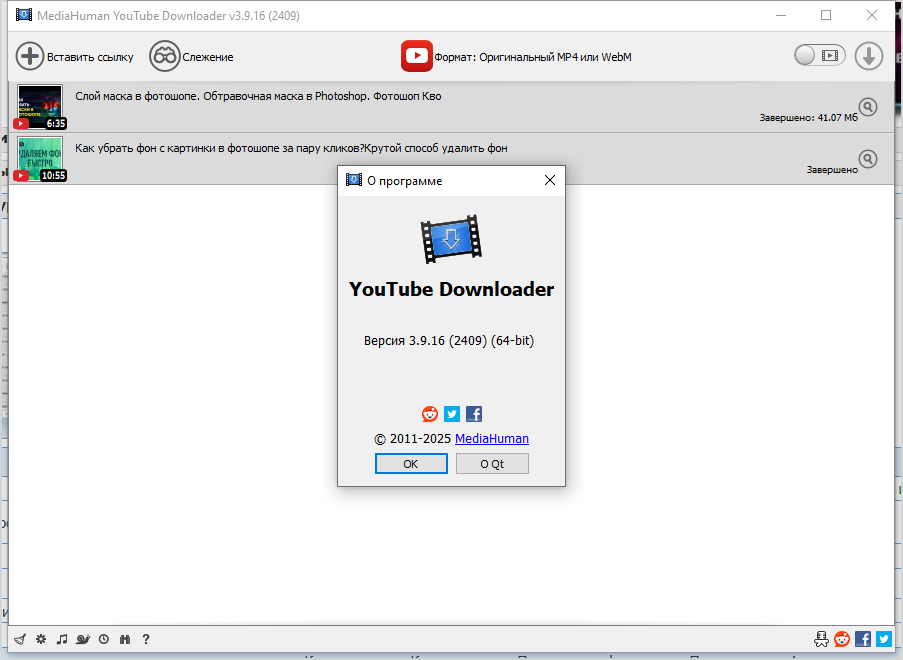Click the Twitter icon in About dialog
This screenshot has height=660, width=903.
452,414
